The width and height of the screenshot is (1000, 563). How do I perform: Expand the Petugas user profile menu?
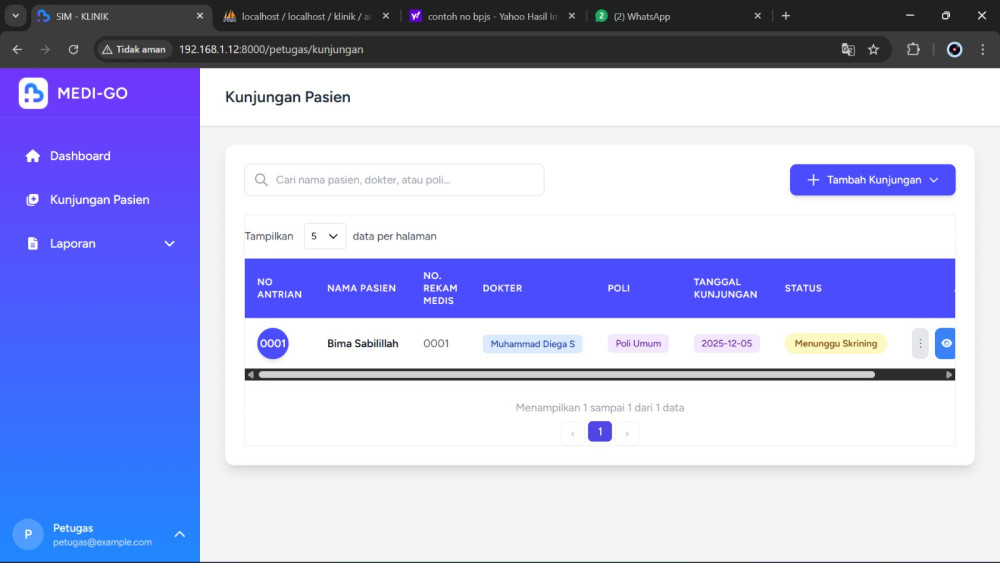coord(180,534)
